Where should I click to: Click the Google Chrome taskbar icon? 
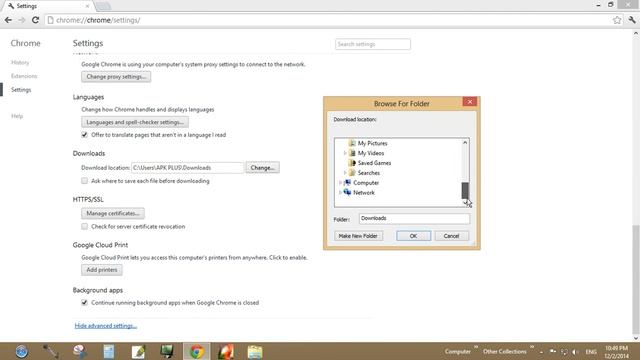[196, 351]
